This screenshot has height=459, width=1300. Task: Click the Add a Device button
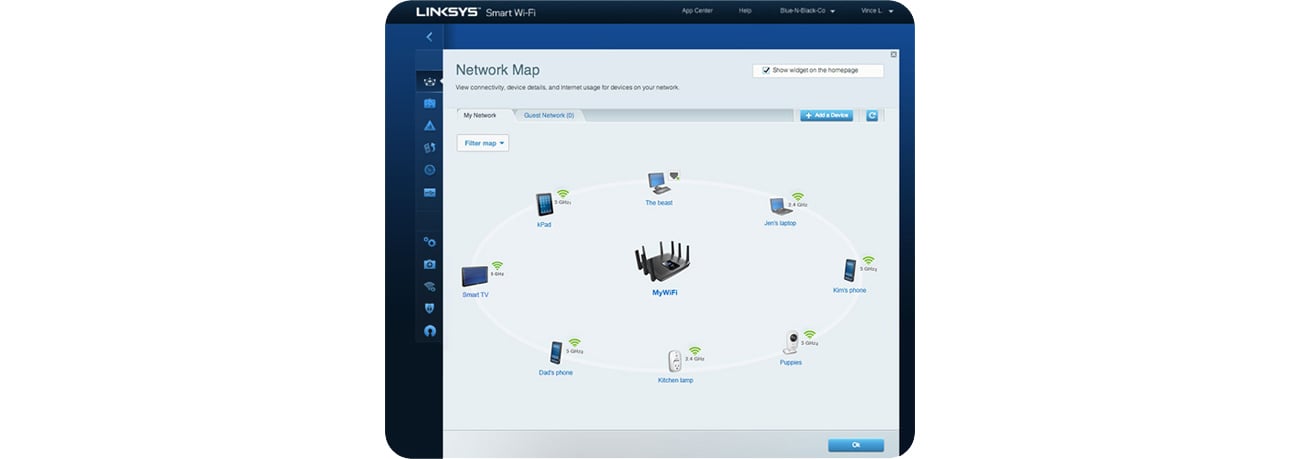click(827, 116)
